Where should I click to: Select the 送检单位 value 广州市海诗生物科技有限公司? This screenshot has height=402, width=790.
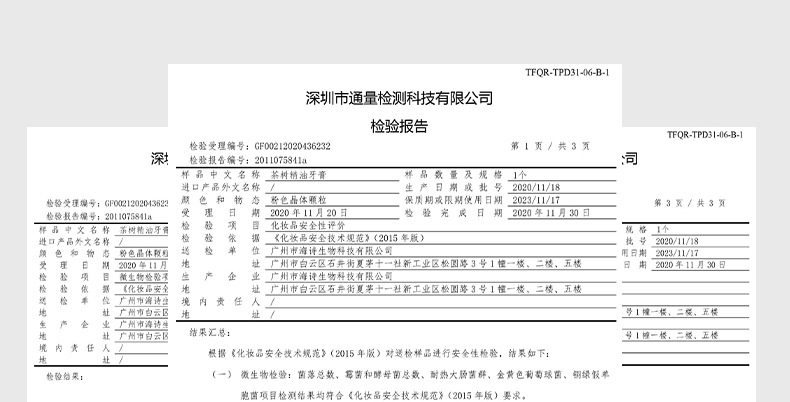pos(332,251)
